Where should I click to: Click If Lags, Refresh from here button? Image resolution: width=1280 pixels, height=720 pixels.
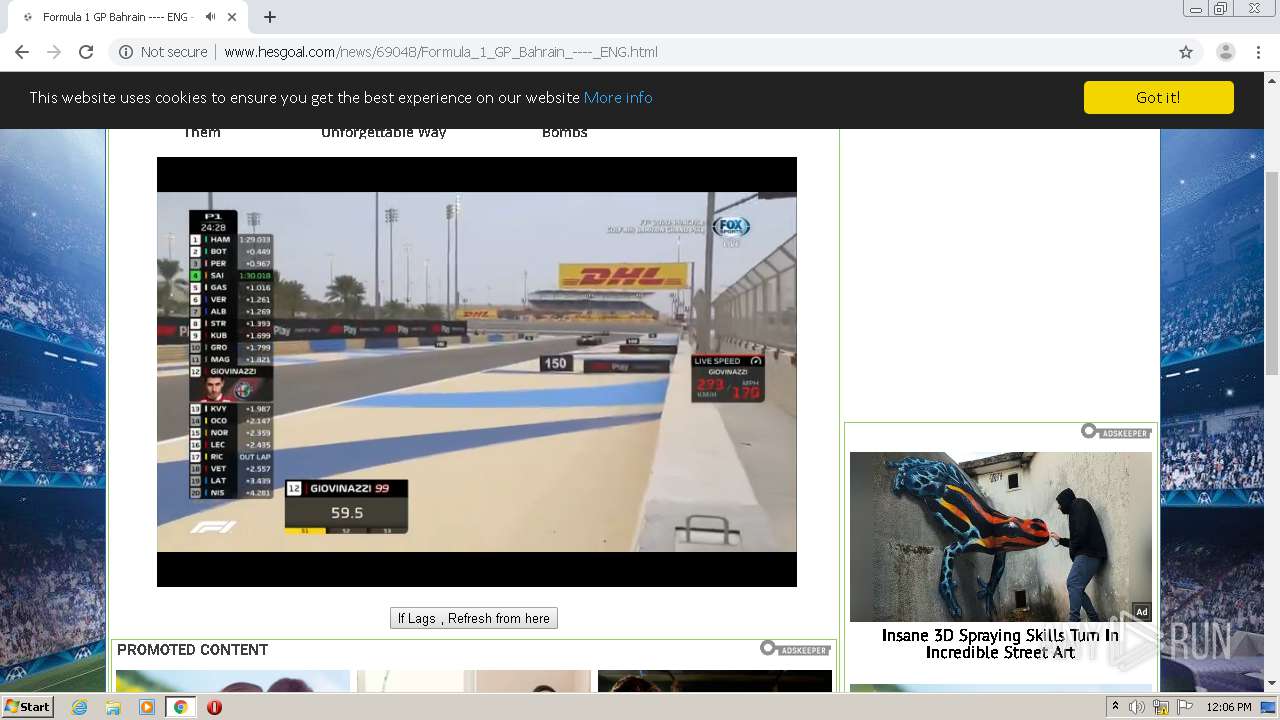click(x=474, y=618)
